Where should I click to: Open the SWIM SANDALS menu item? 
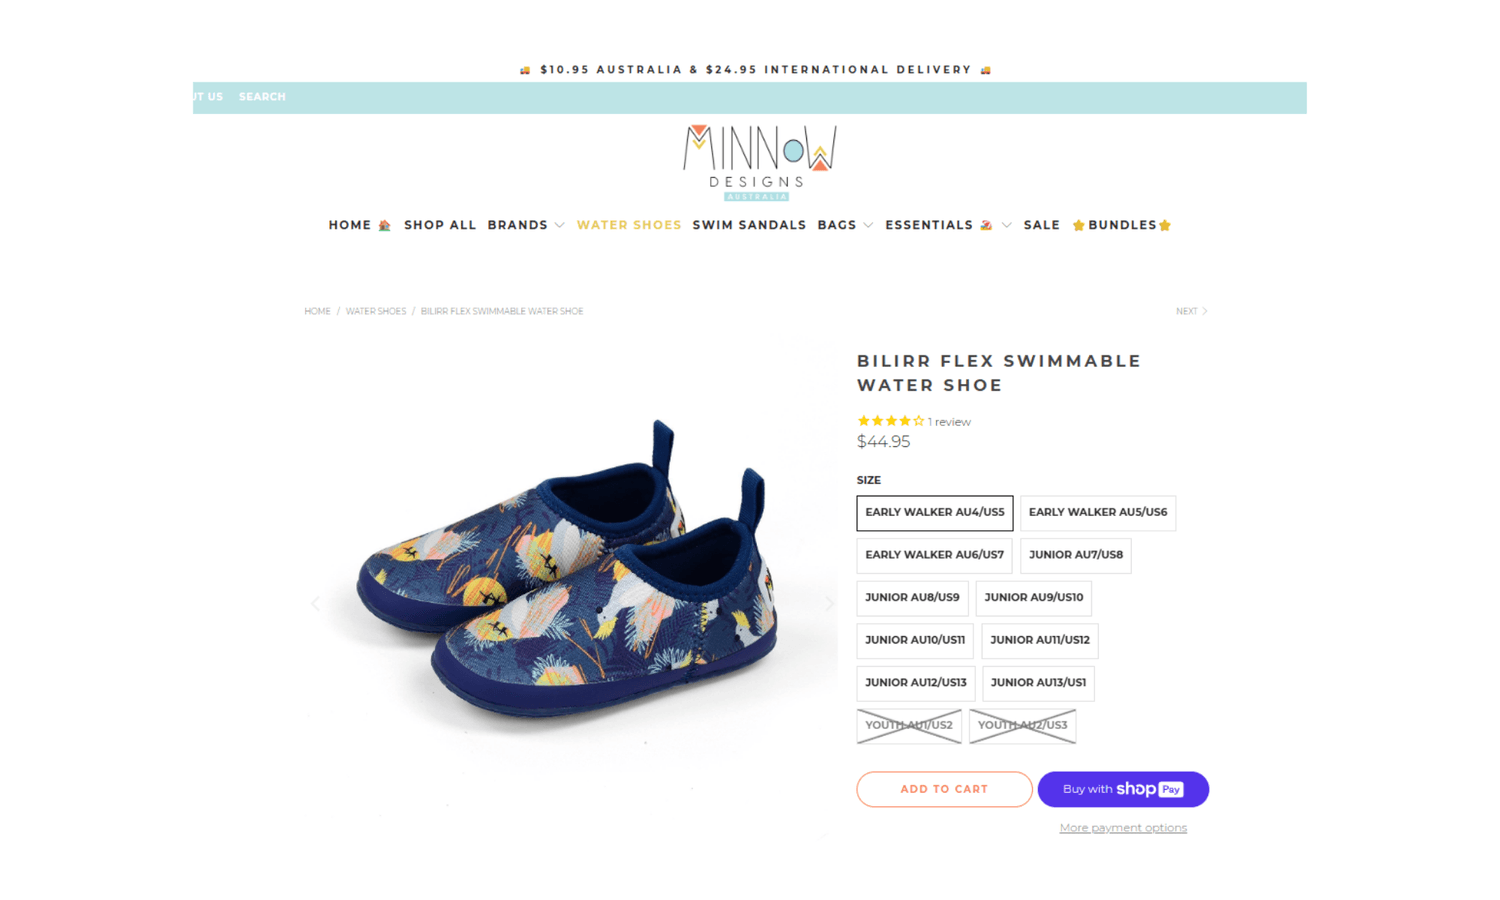pos(749,225)
